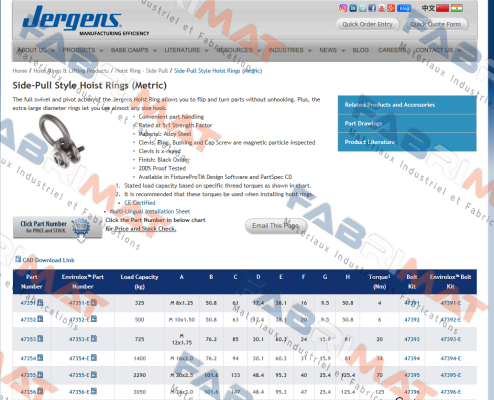Expand the RESOURCES dropdown arrow

click(x=259, y=51)
